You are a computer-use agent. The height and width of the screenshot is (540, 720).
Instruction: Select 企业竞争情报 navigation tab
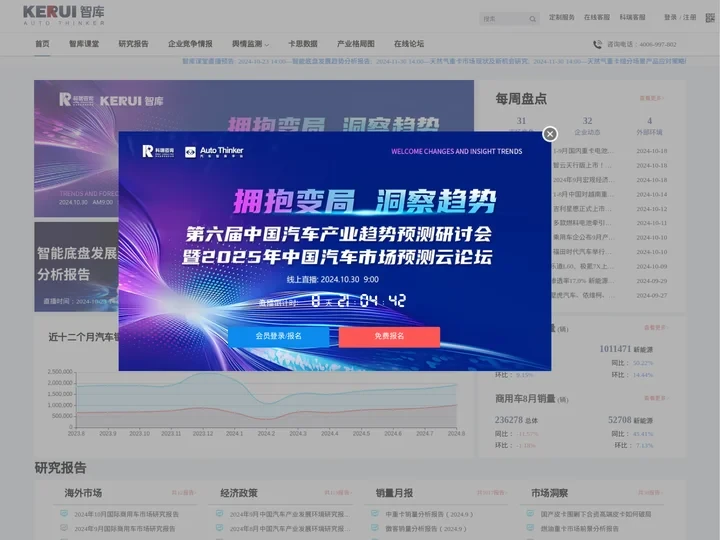click(190, 44)
